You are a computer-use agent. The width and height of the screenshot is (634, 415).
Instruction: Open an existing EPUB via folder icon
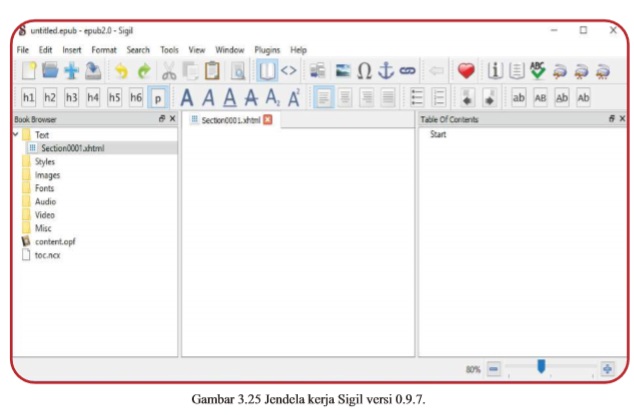tap(50, 71)
